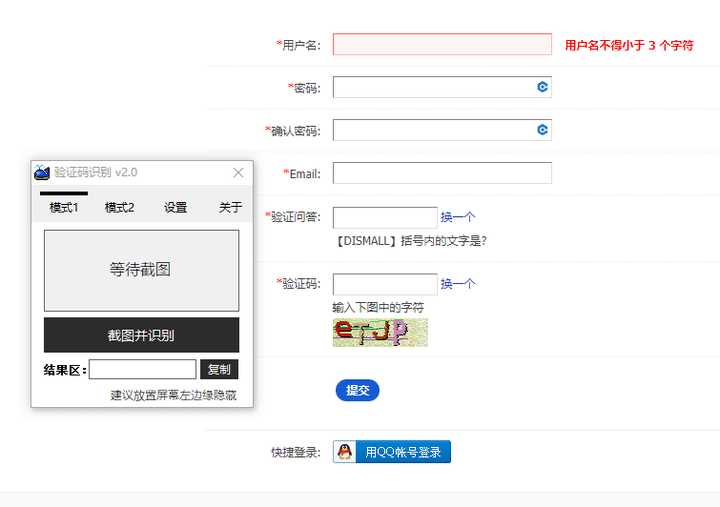Click the blue icon inside the 确认密码 field
The image size is (720, 507).
tap(542, 130)
